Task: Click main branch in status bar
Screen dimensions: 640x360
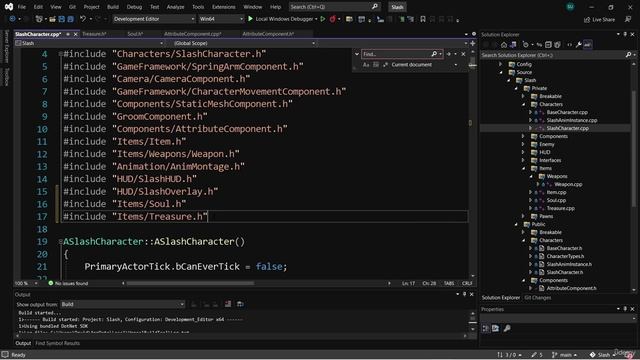Action: (565, 355)
